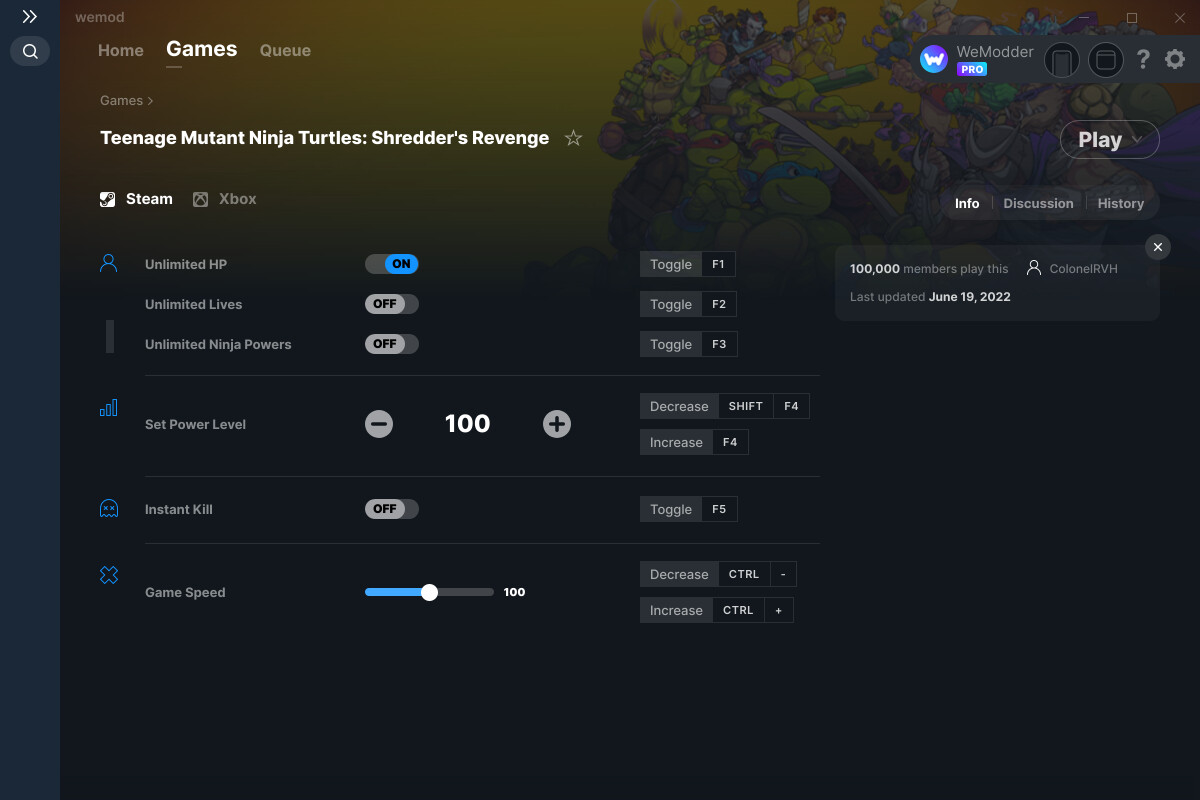Open the phone-shaped icon next to WeModder

pyautogui.click(x=1061, y=60)
